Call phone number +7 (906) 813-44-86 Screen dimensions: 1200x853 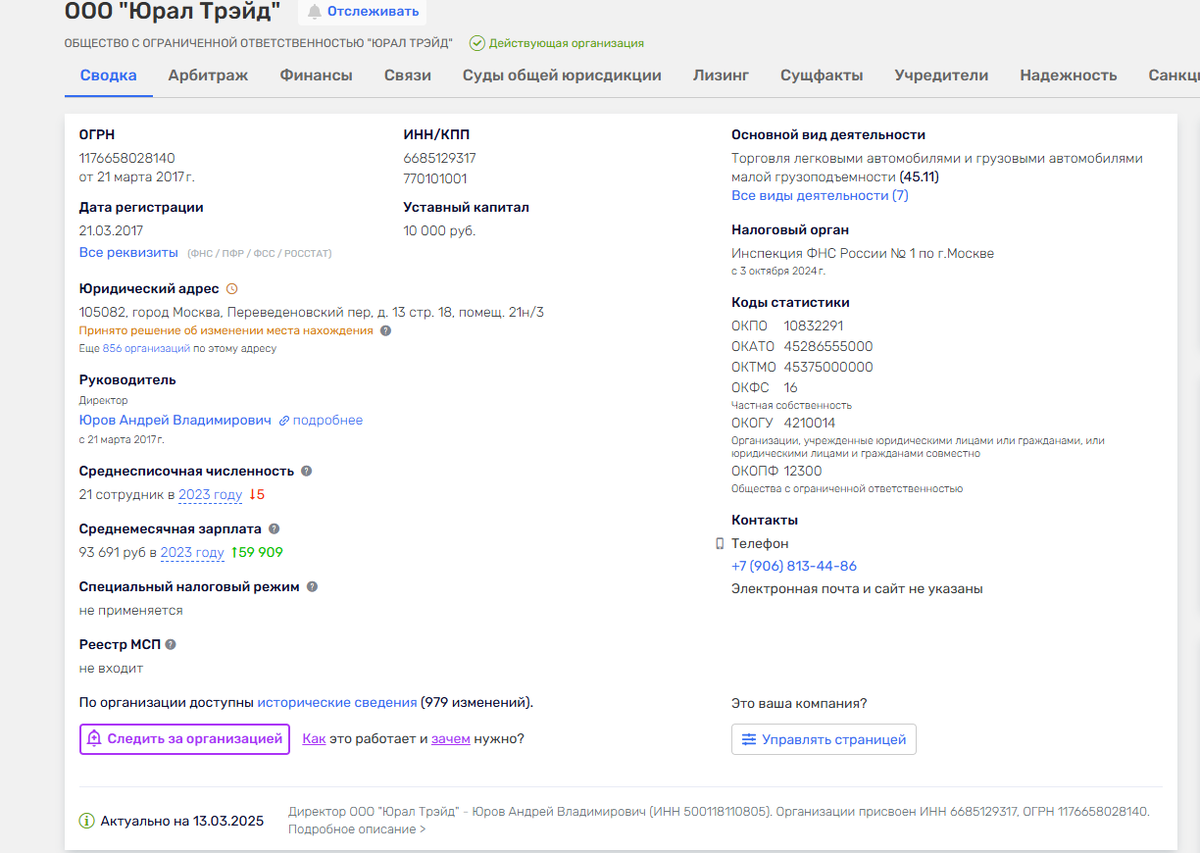point(794,566)
